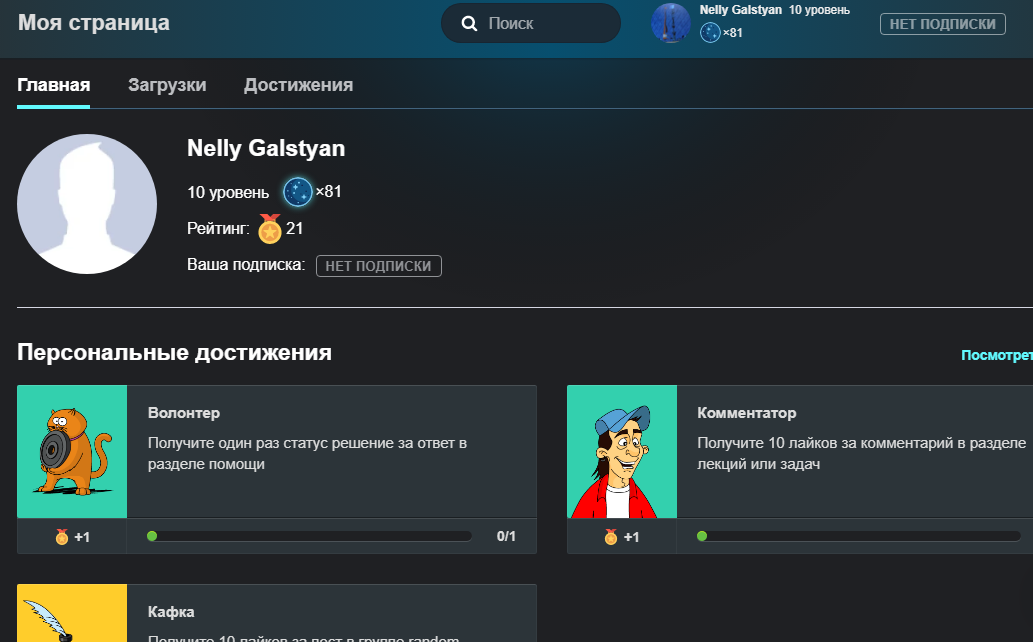Screen dimensions: 1033x642
Task: Click the 0/1 progress counter
Action: pyautogui.click(x=506, y=537)
